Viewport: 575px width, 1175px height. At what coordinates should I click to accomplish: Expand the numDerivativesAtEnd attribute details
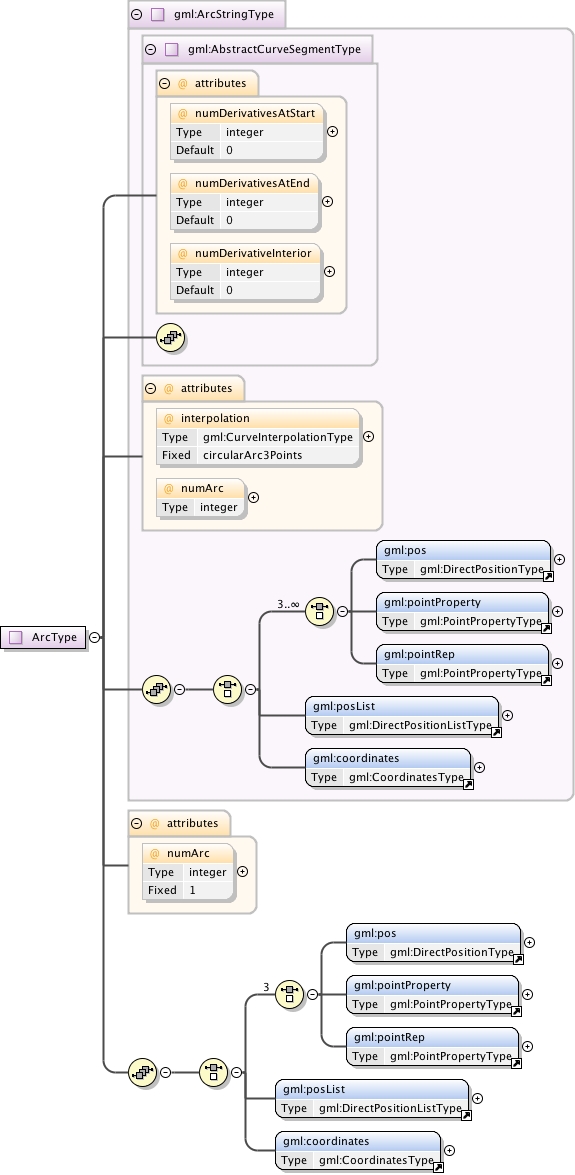point(328,202)
